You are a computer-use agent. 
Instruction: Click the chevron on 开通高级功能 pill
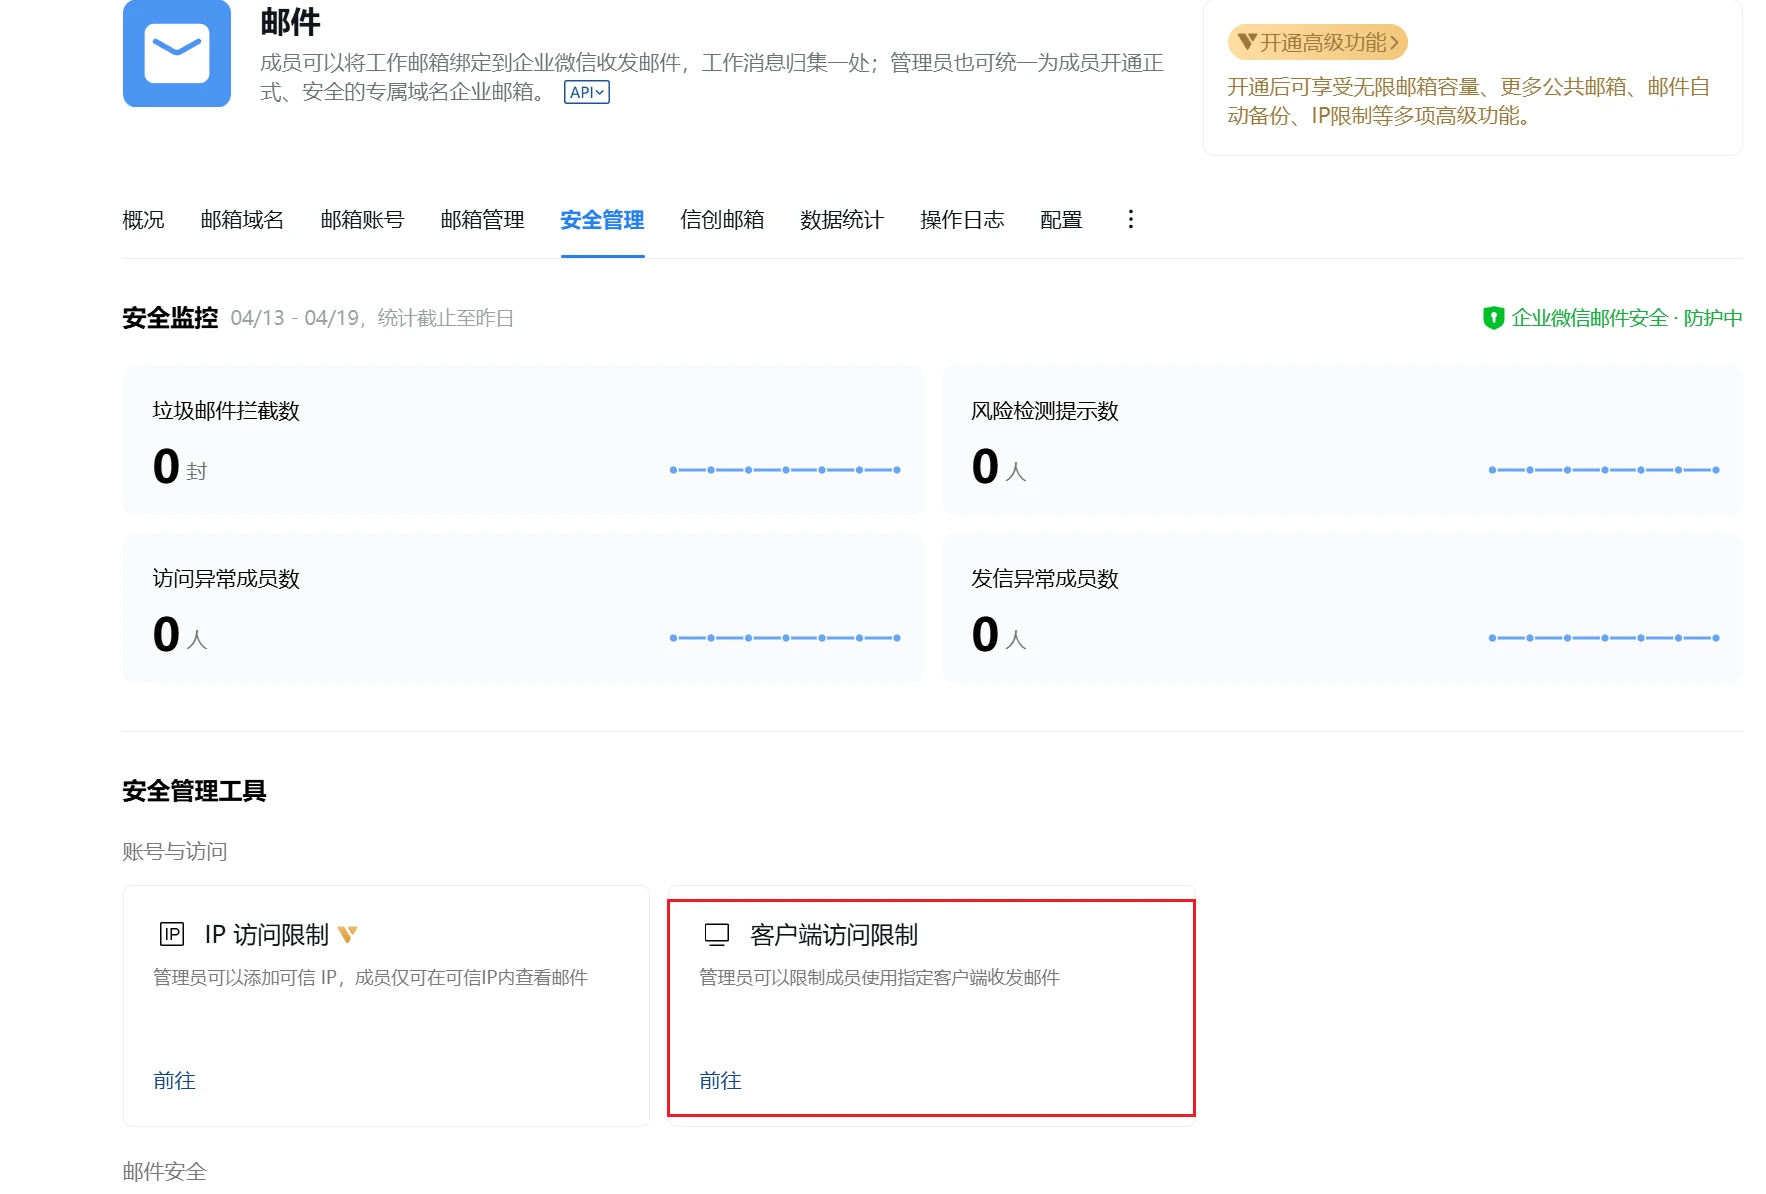(1395, 42)
